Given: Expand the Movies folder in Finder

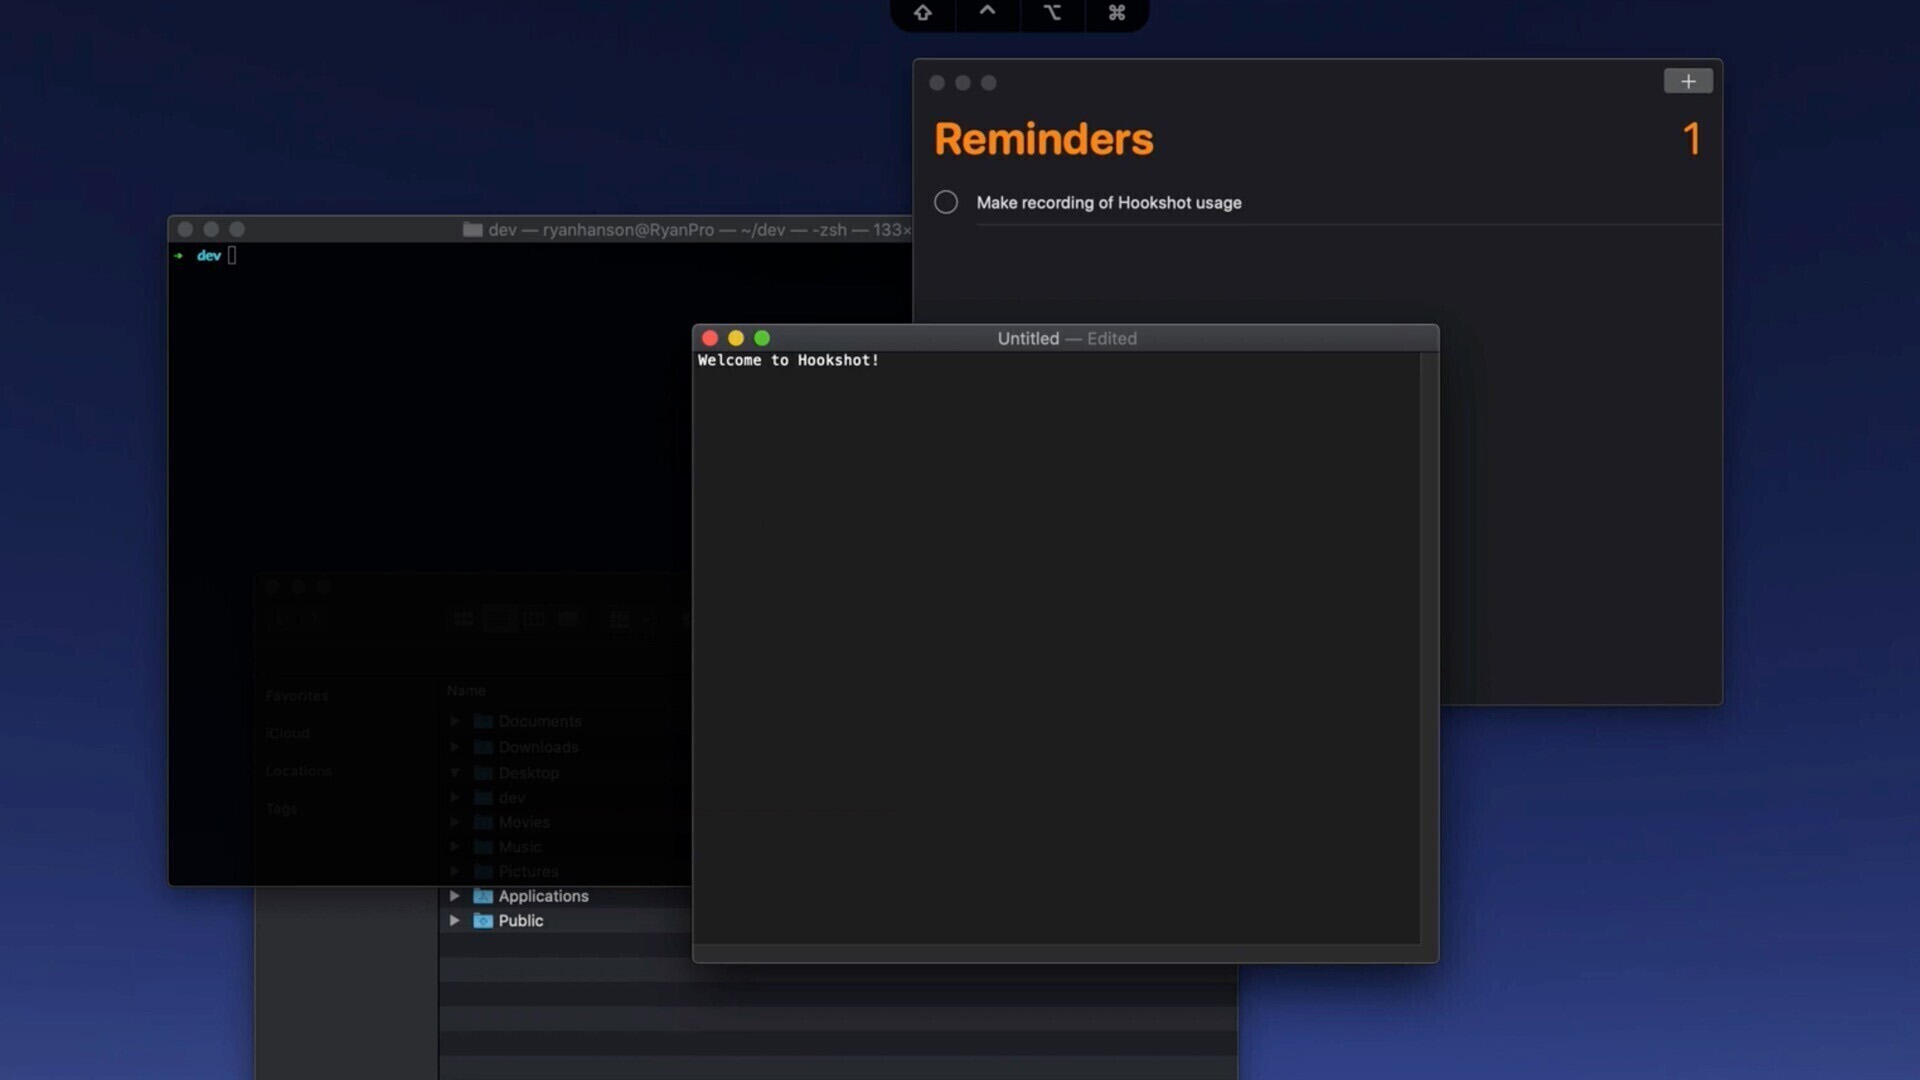Looking at the screenshot, I should 455,822.
